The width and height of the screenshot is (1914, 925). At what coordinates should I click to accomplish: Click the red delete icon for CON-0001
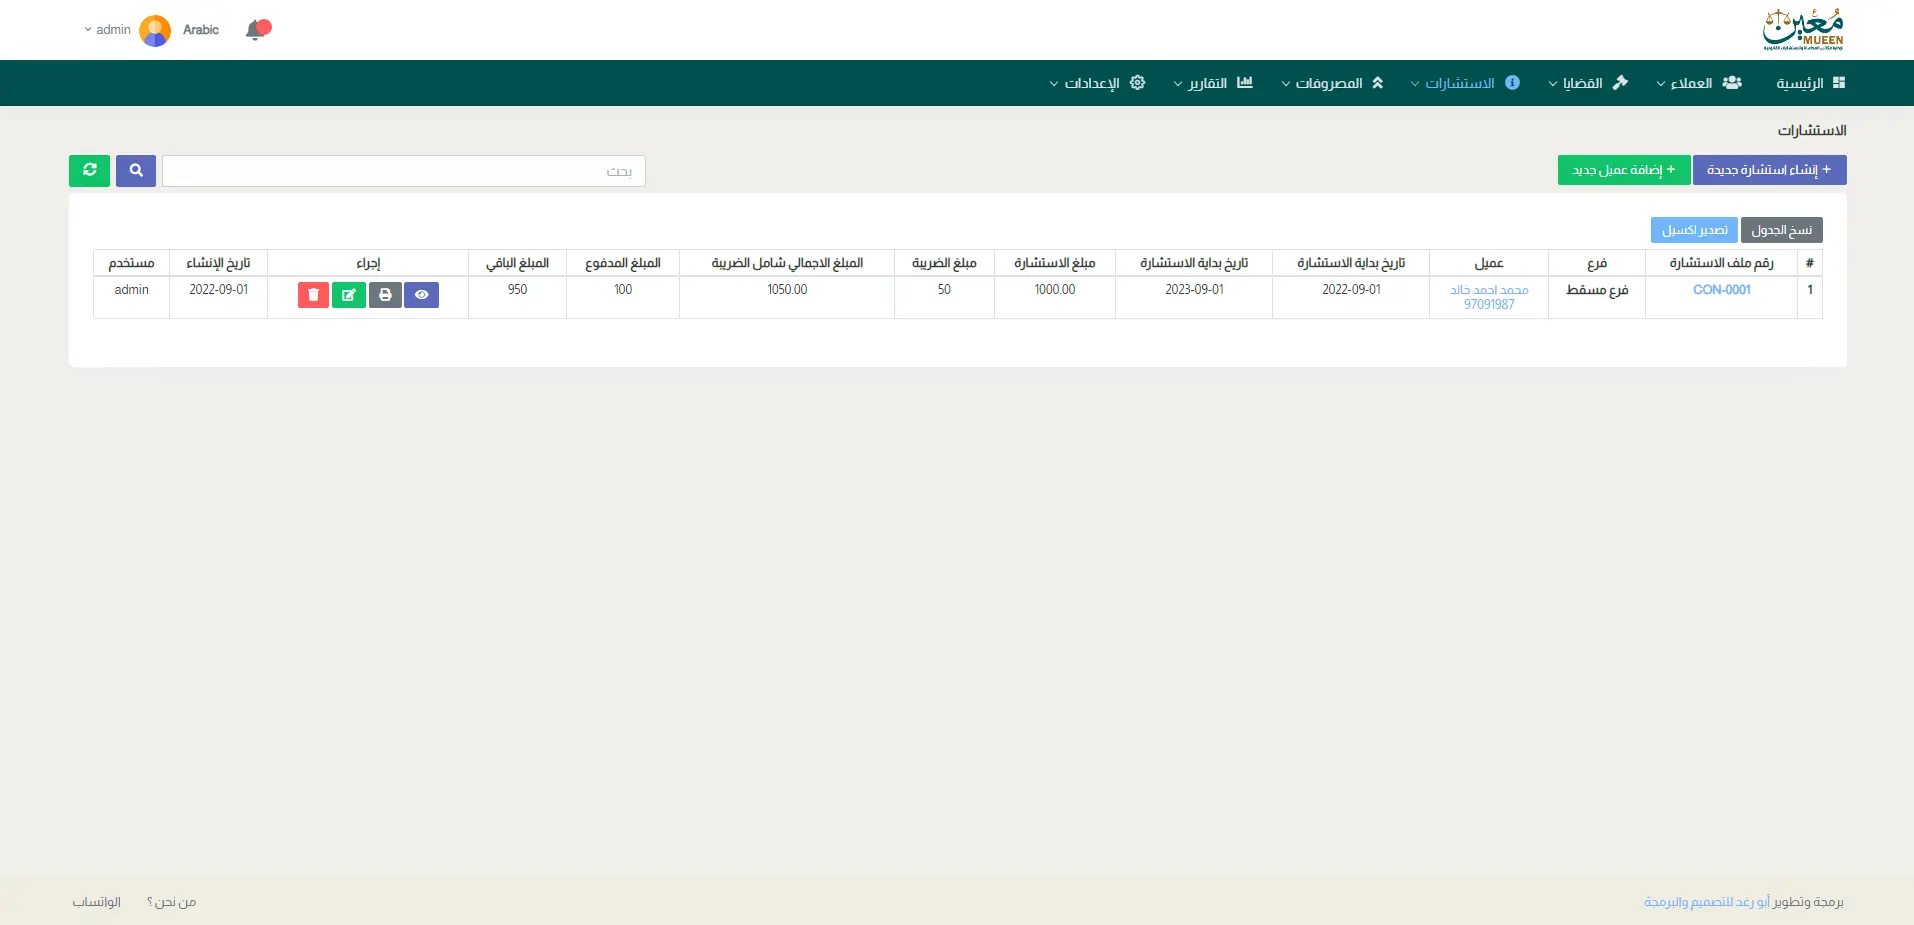click(313, 295)
